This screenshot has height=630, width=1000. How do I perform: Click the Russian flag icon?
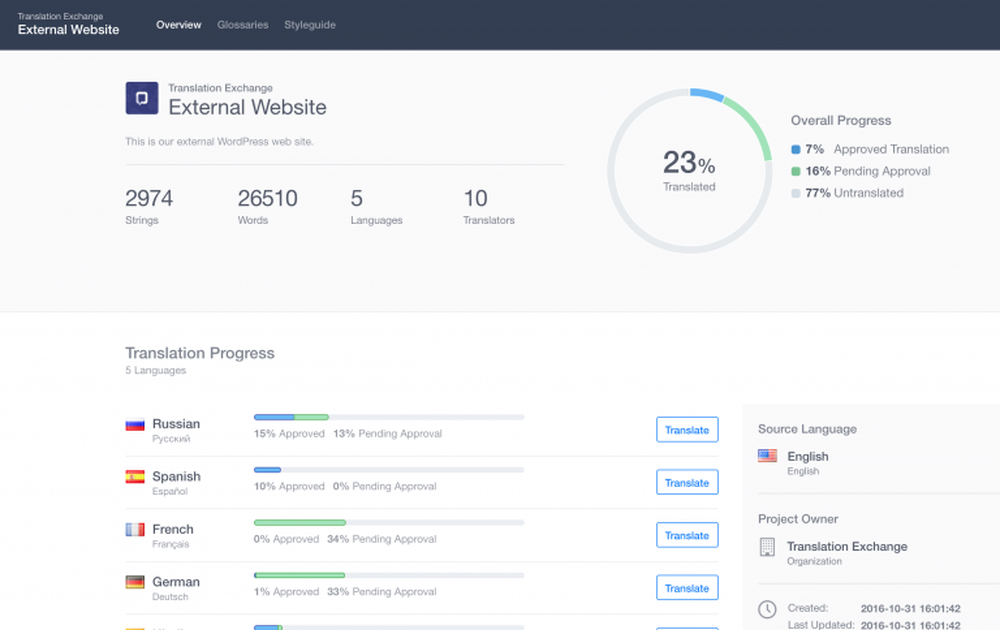pos(135,424)
